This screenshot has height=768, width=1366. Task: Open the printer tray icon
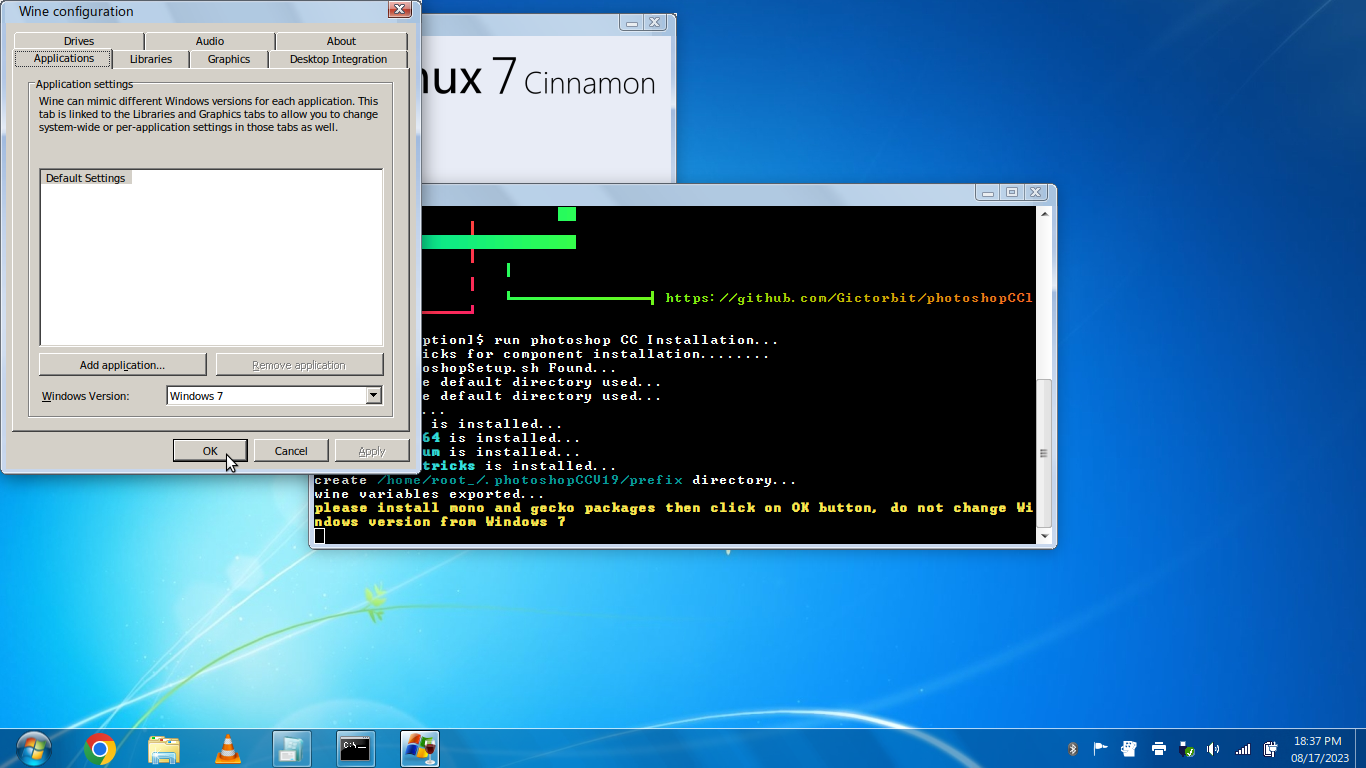(1158, 748)
